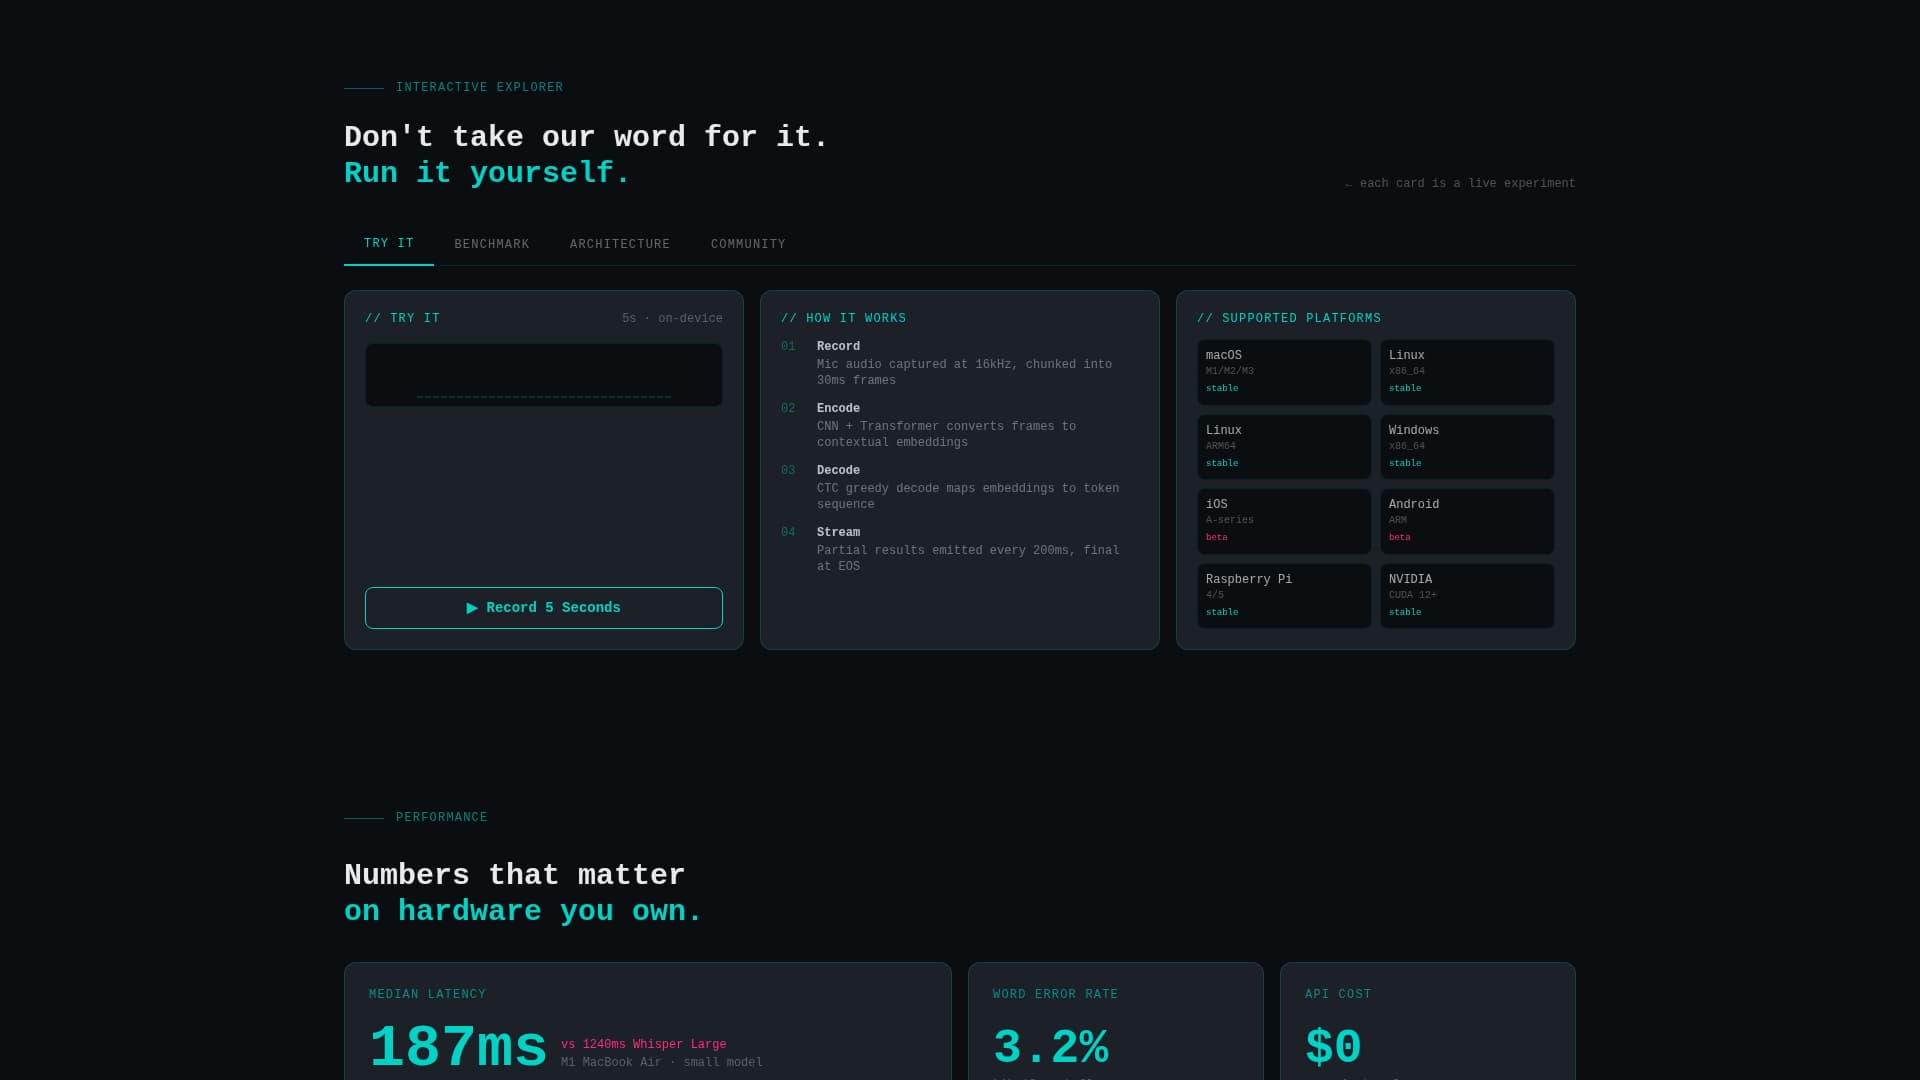The image size is (1920, 1080).
Task: Select the Raspberry Pi platform card
Action: pyautogui.click(x=1284, y=596)
